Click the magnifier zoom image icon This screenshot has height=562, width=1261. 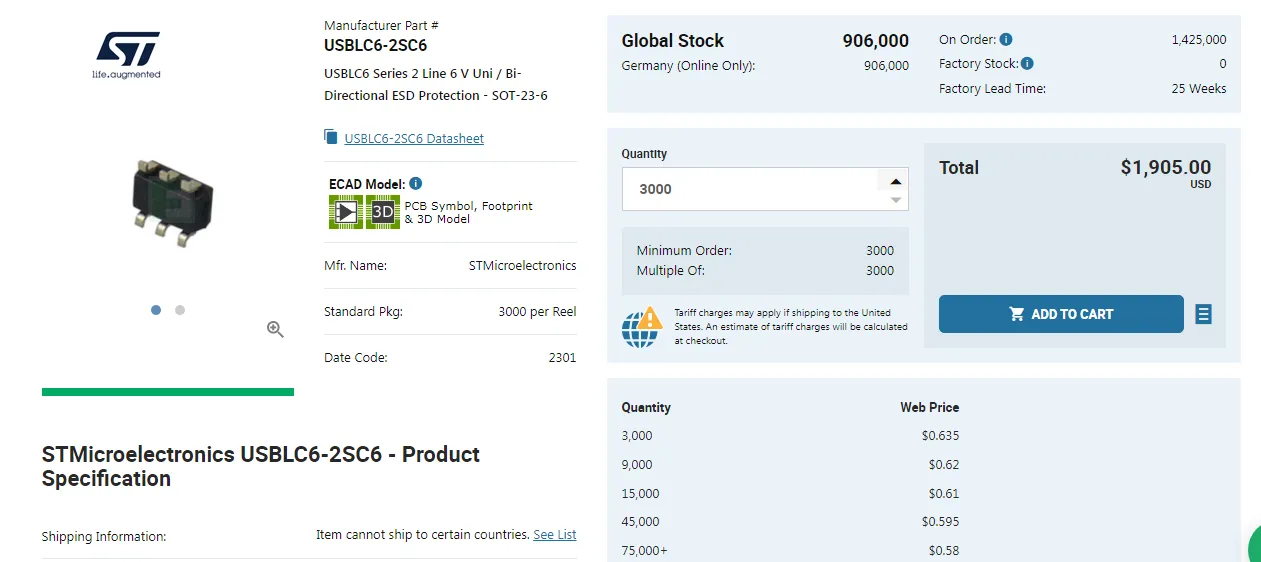(x=275, y=329)
